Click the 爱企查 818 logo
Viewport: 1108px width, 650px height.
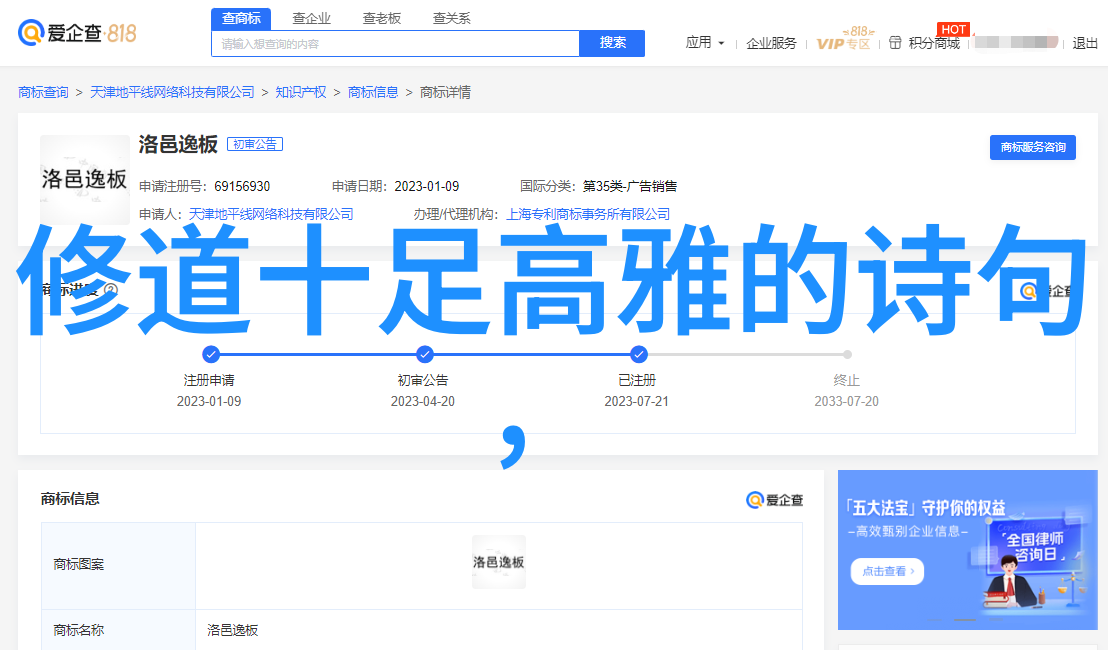click(77, 32)
